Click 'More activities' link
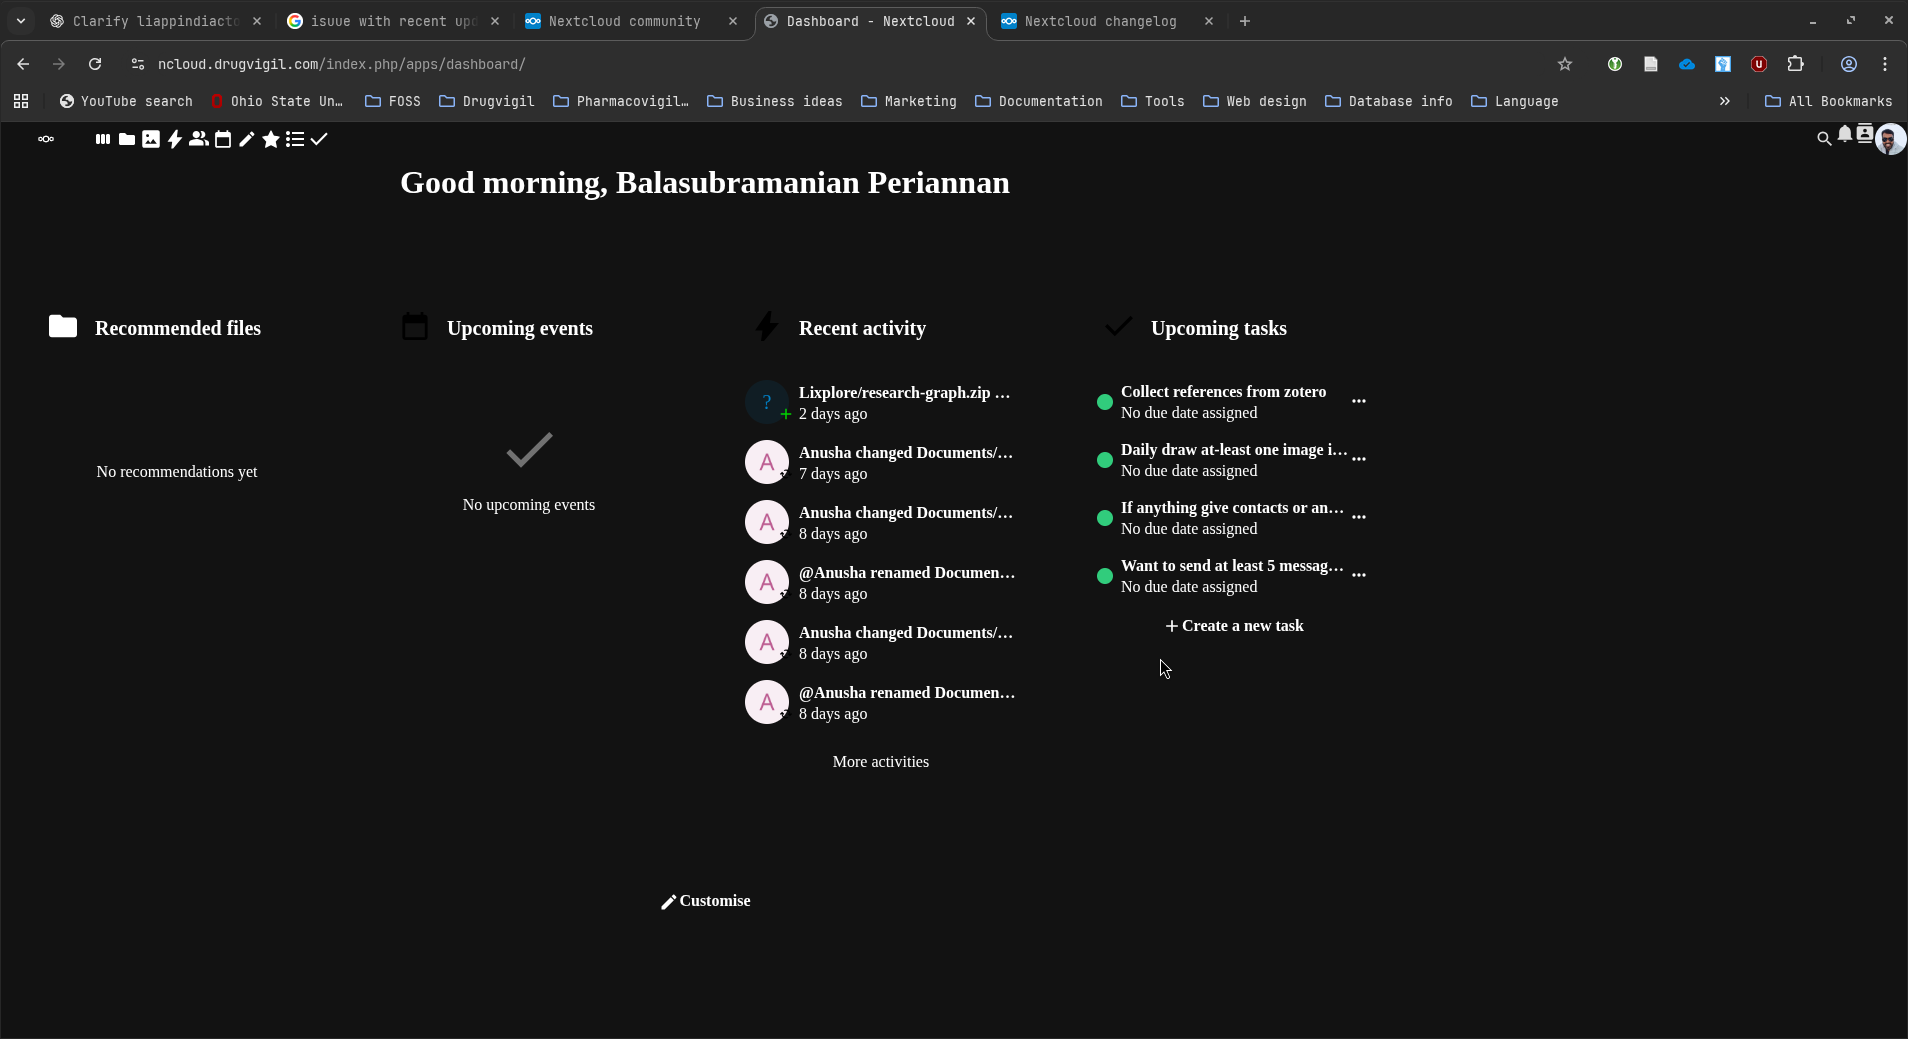Screen dimensions: 1908x1039 [x=880, y=762]
